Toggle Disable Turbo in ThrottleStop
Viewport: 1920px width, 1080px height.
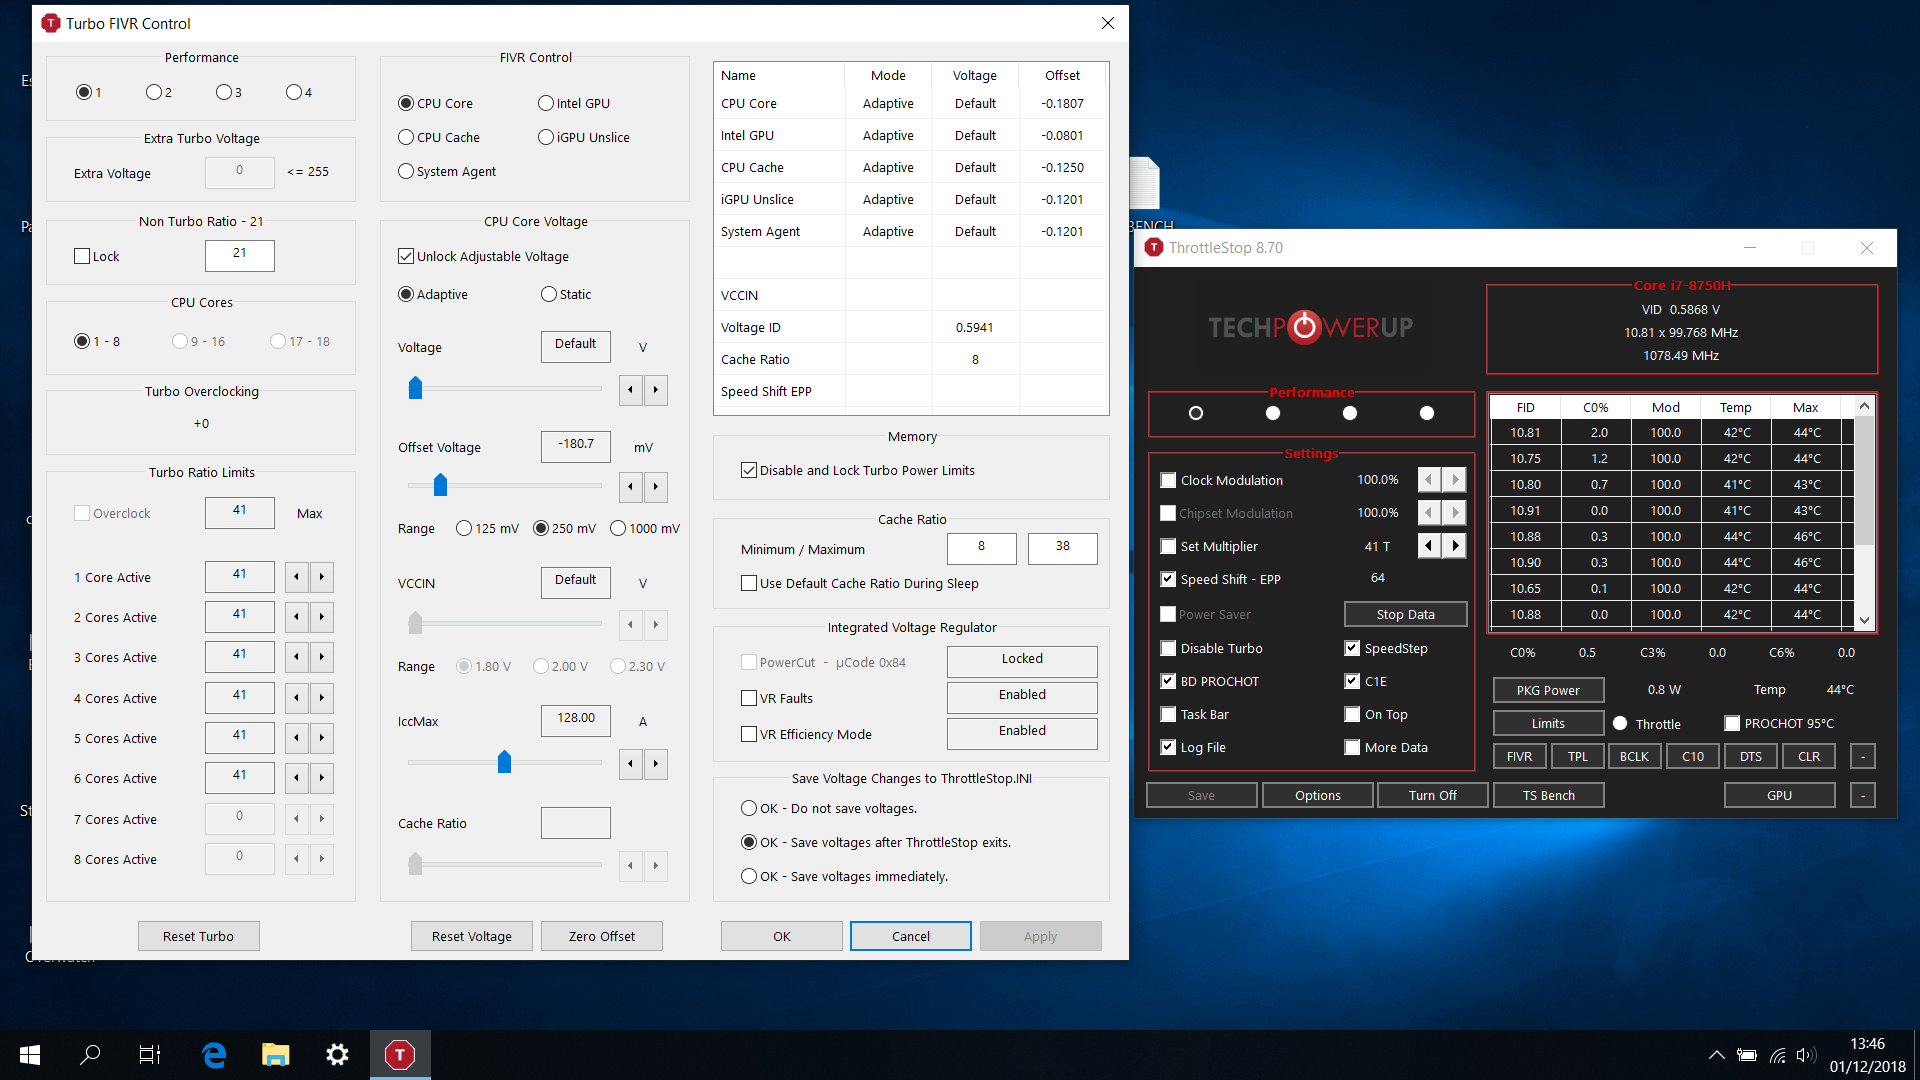click(x=1168, y=648)
